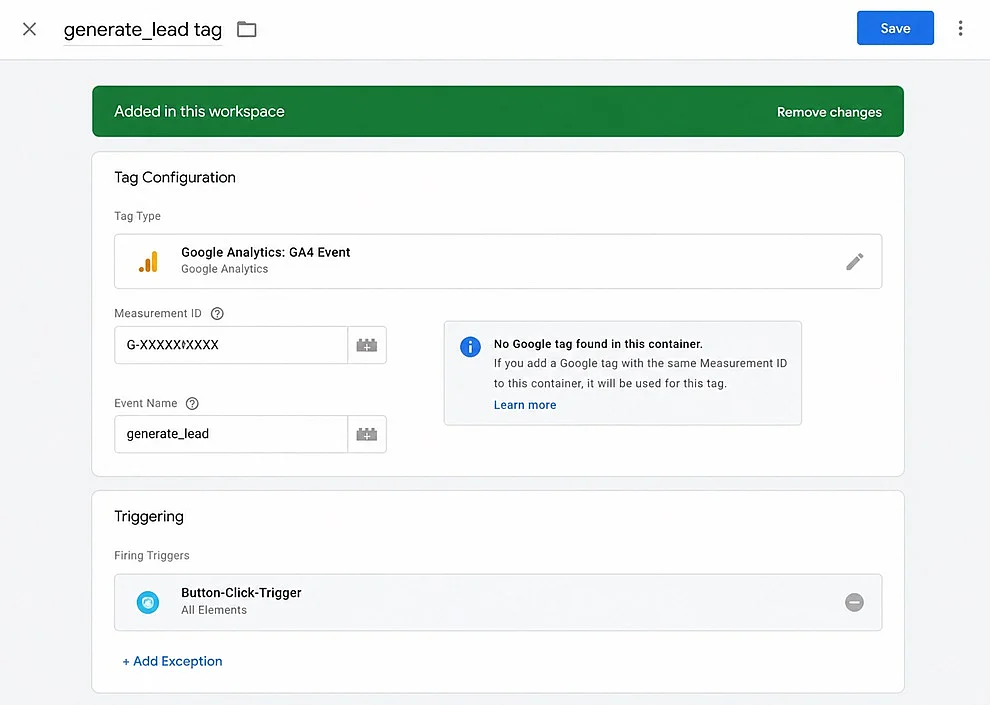
Task: Edit tag type with the pencil icon
Action: tap(854, 261)
